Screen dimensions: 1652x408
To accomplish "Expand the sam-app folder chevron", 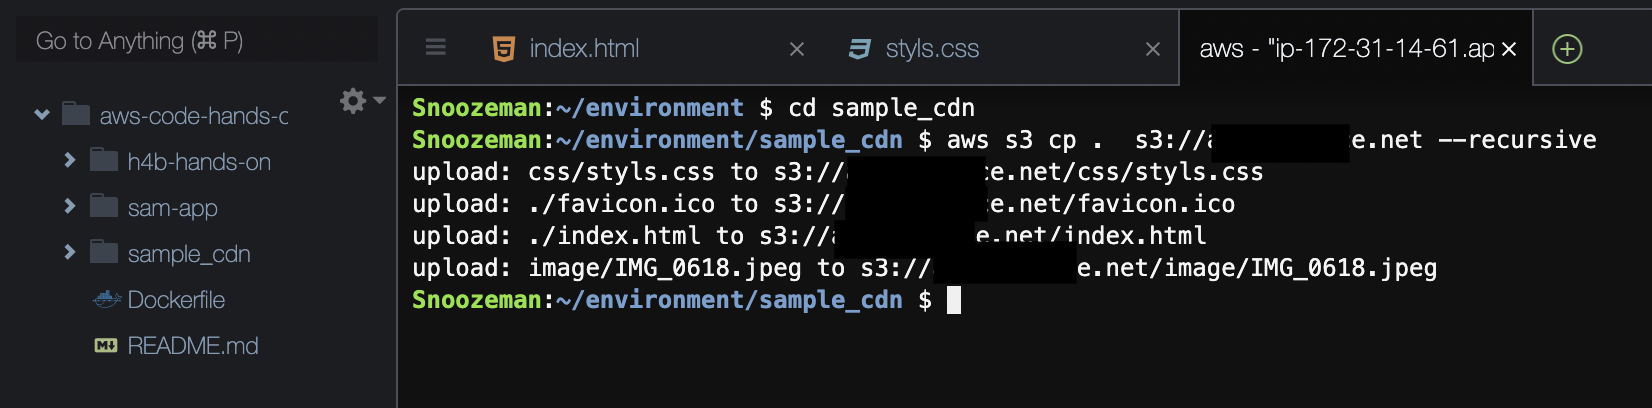I will (70, 206).
